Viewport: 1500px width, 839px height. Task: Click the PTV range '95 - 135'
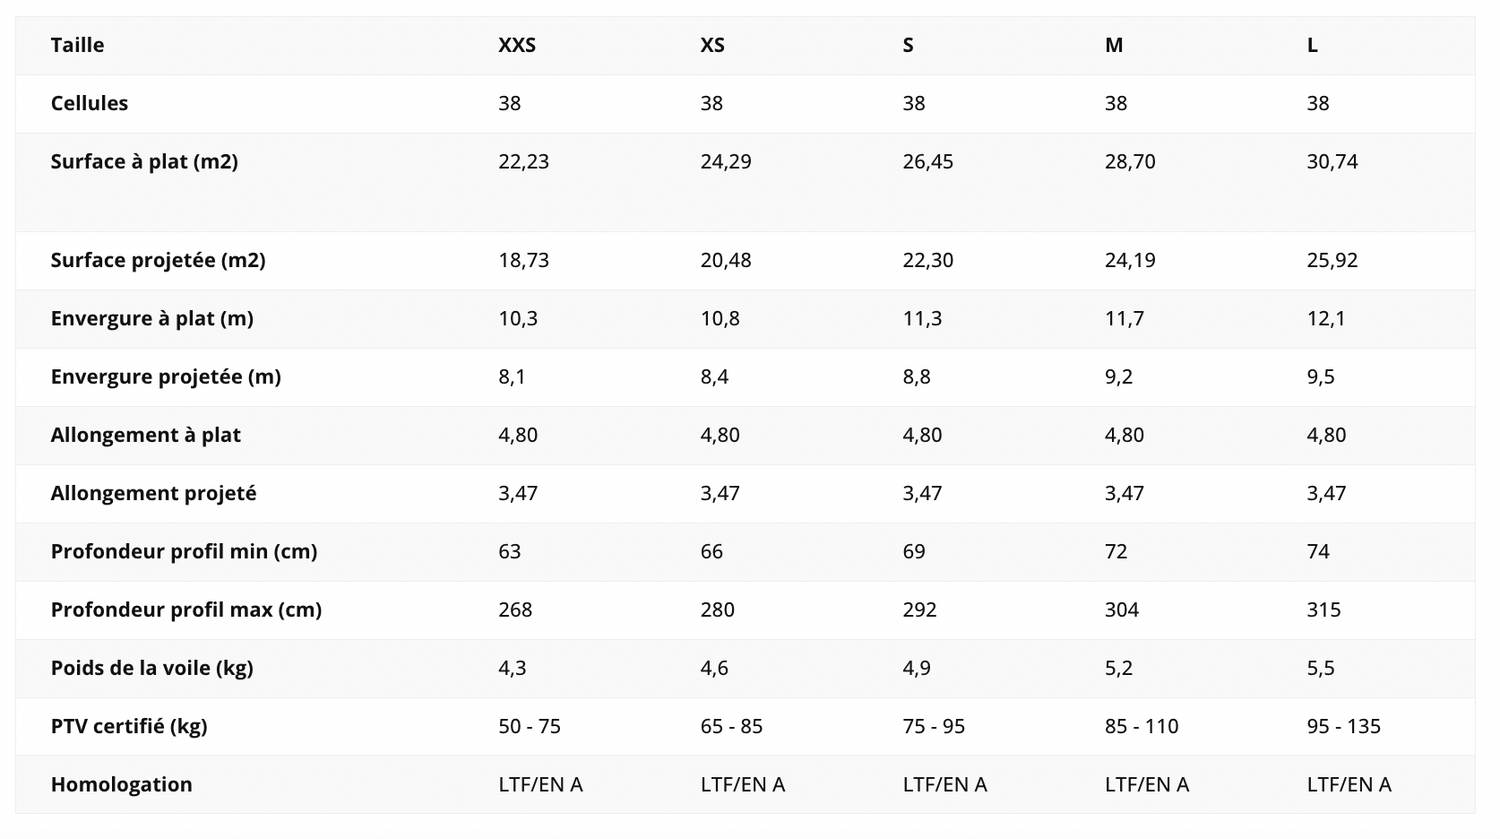[1343, 726]
